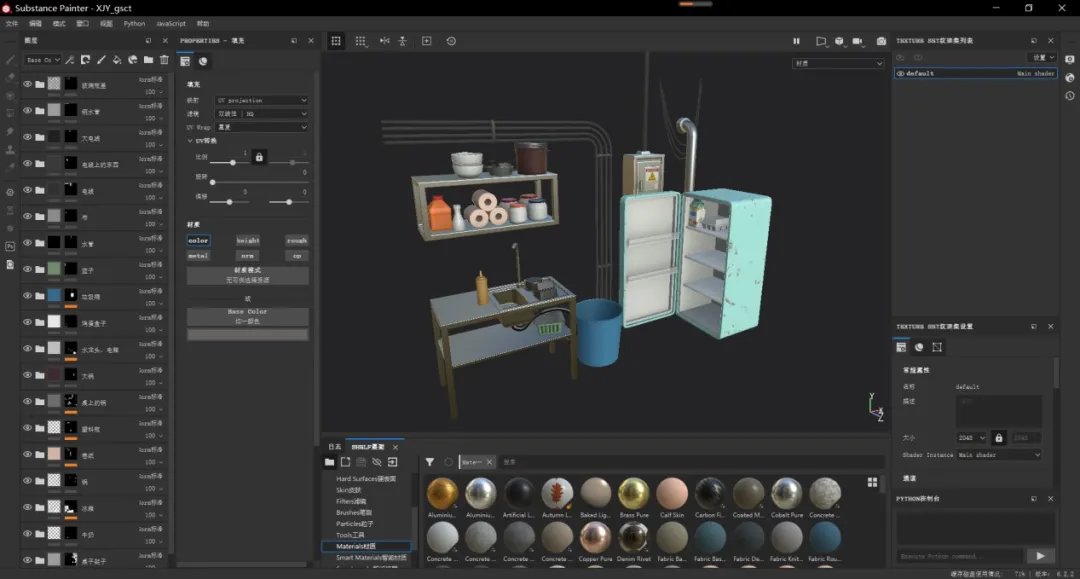Viewport: 1080px width, 579px height.
Task: Click the Base Color uniform color button
Action: pyautogui.click(x=247, y=315)
